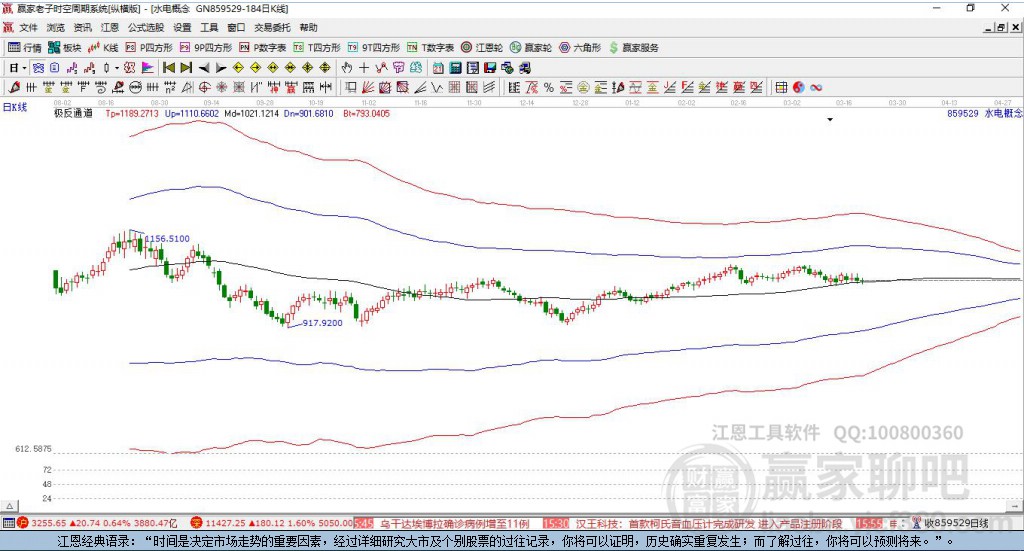Click the 917.9200 low price label
Image resolution: width=1024 pixels, height=551 pixels.
[x=323, y=323]
